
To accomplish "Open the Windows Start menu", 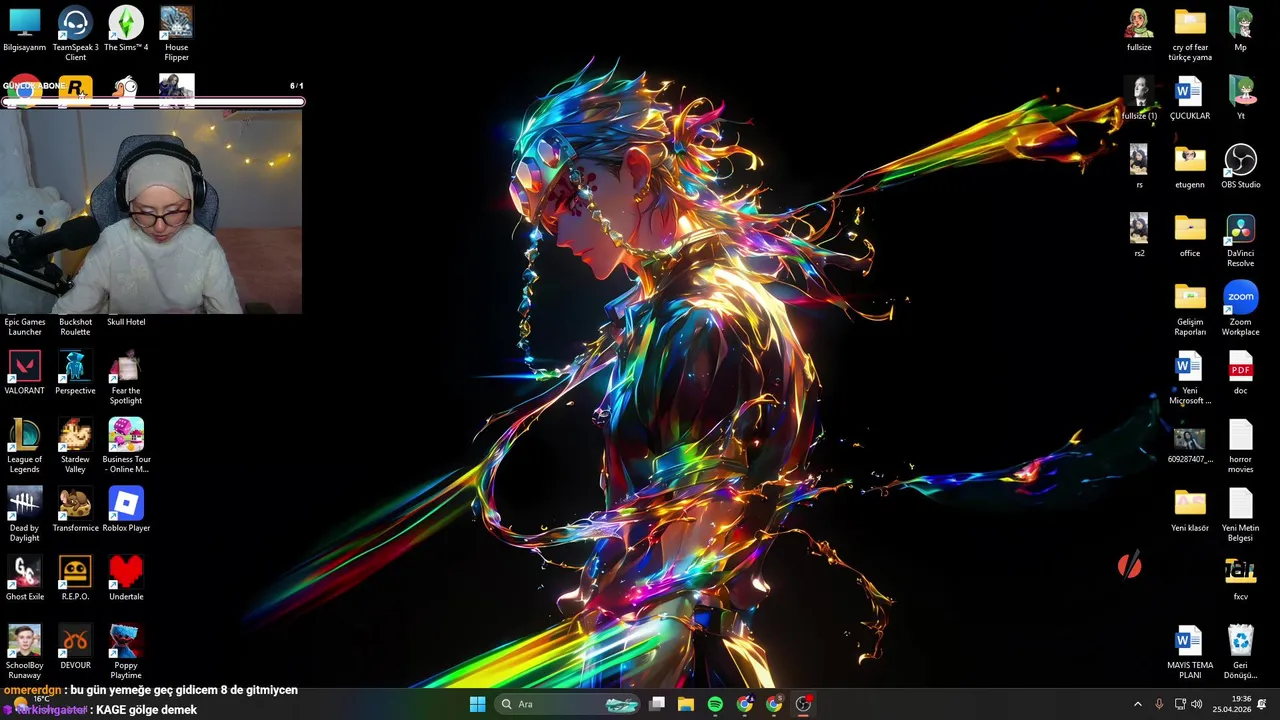I will click(478, 704).
